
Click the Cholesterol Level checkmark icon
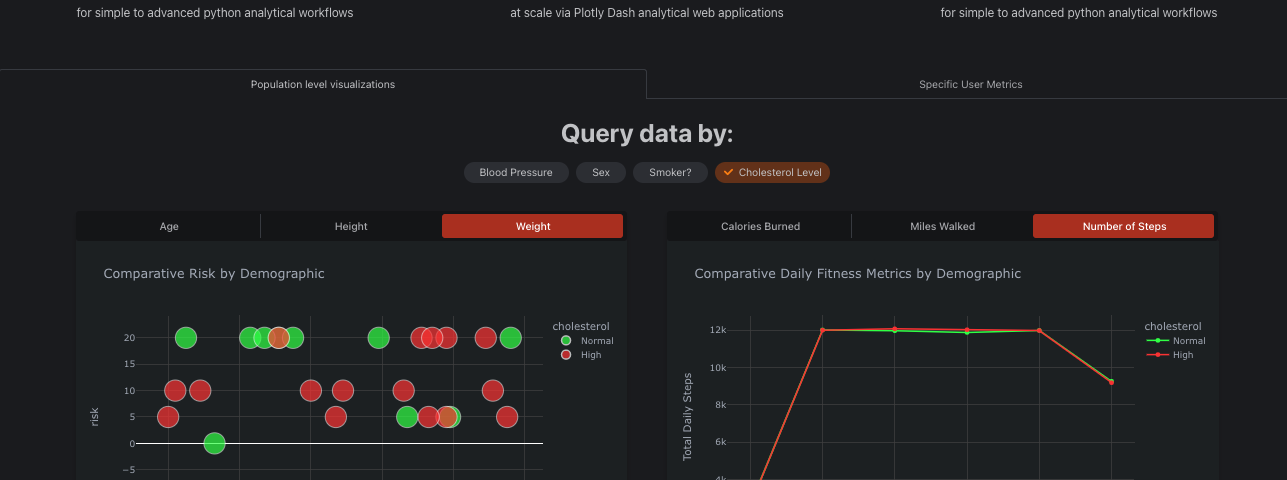point(728,173)
